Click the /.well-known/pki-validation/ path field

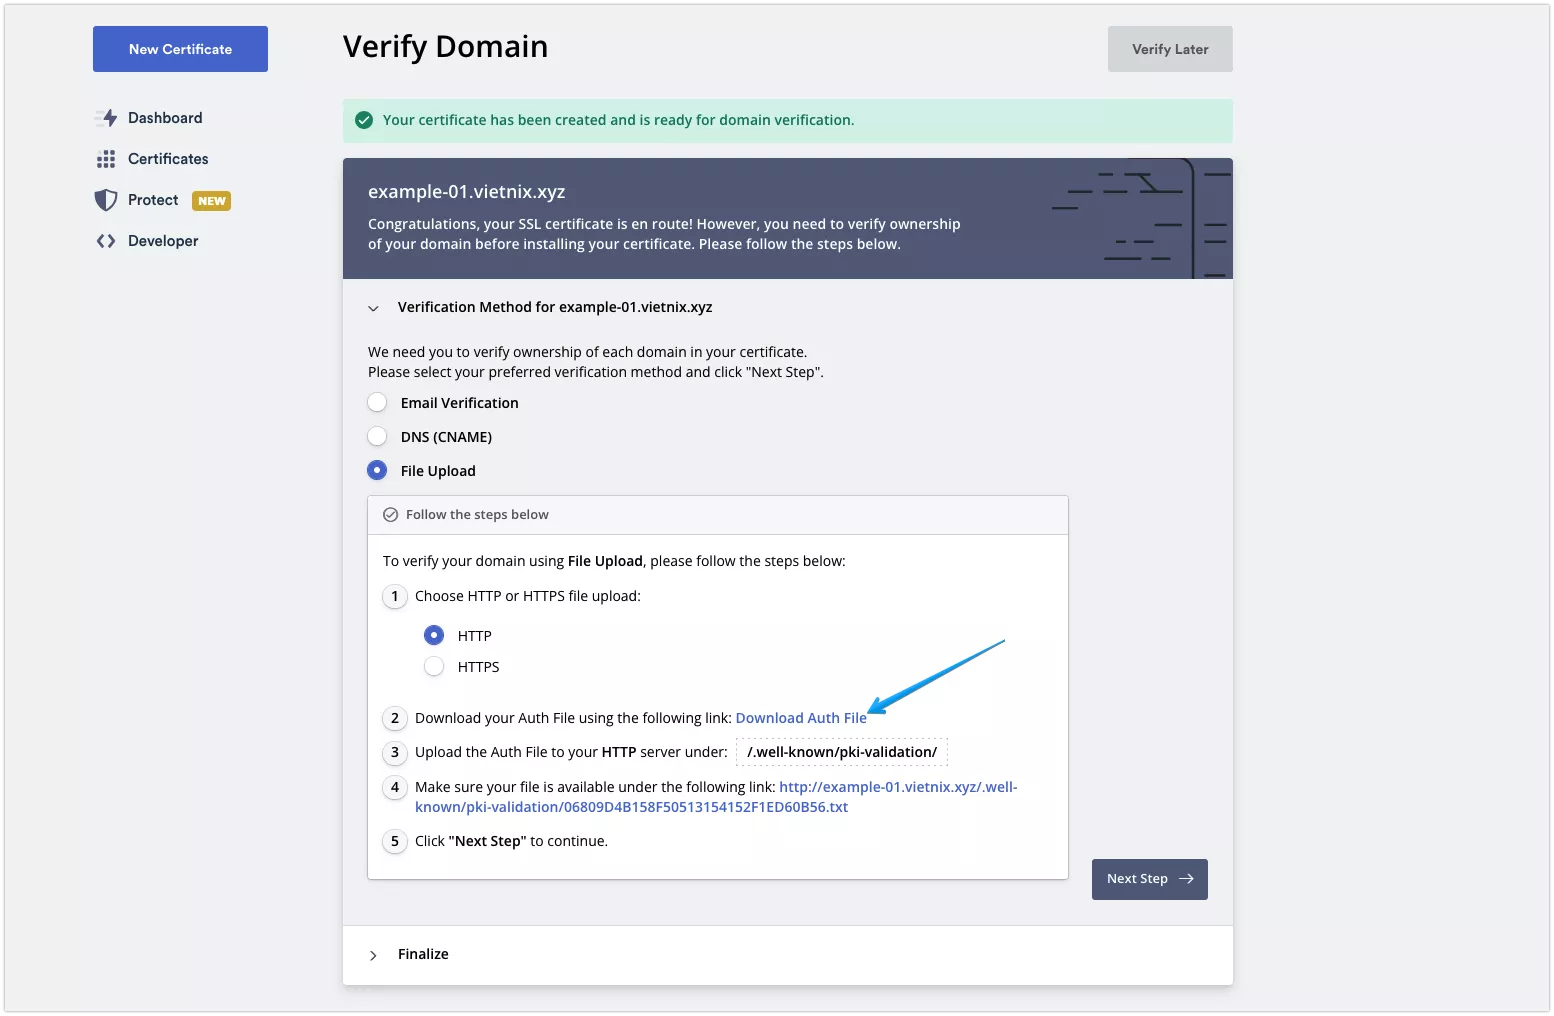(840, 752)
